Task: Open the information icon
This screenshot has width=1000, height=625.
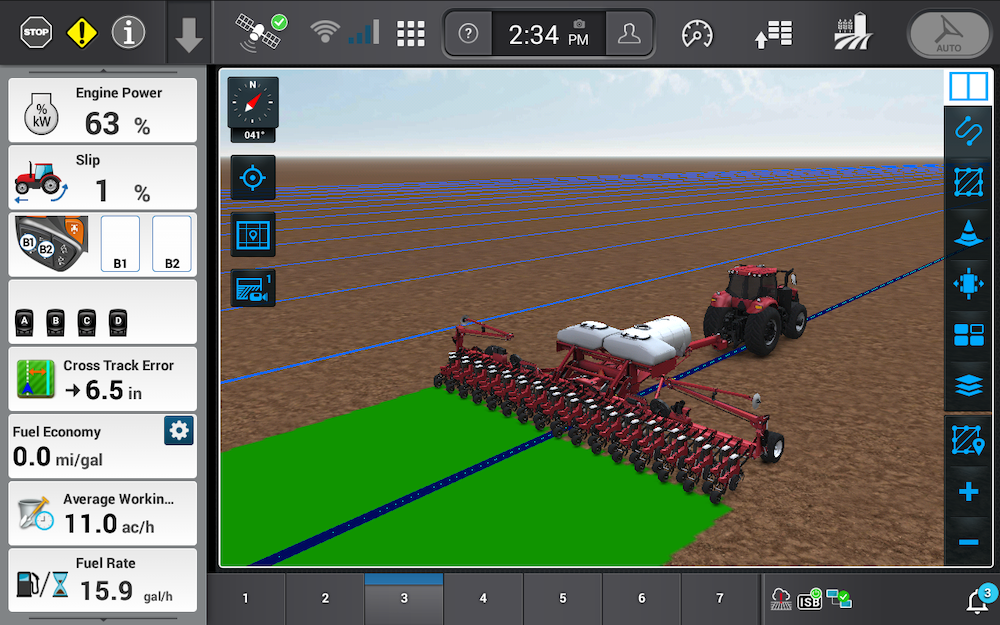Action: 128,33
